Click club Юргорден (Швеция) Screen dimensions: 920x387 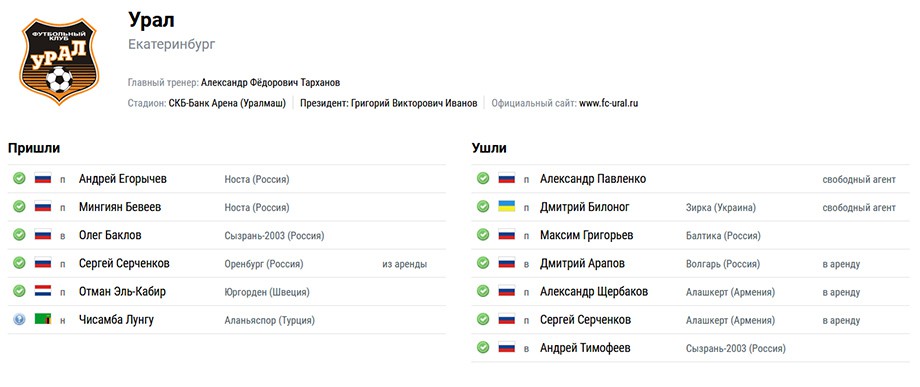click(x=267, y=292)
